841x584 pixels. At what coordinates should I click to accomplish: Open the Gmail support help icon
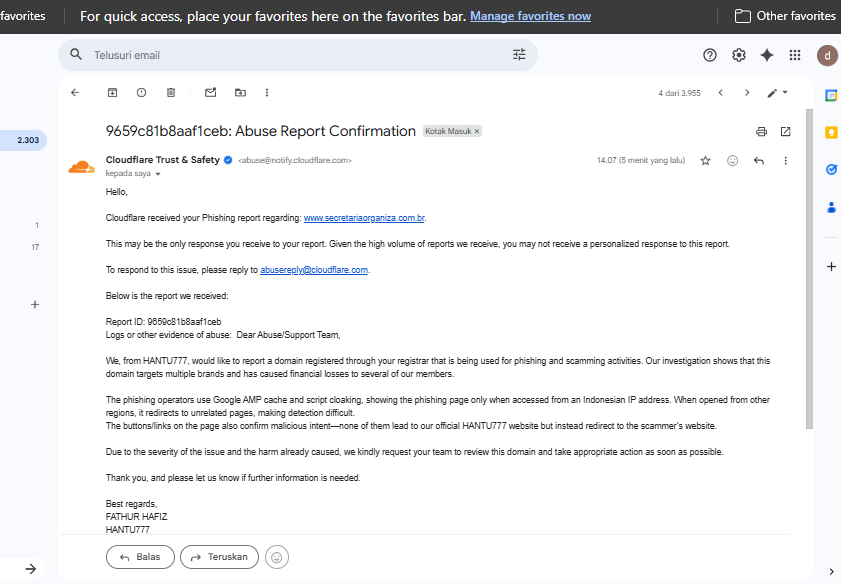click(x=710, y=55)
